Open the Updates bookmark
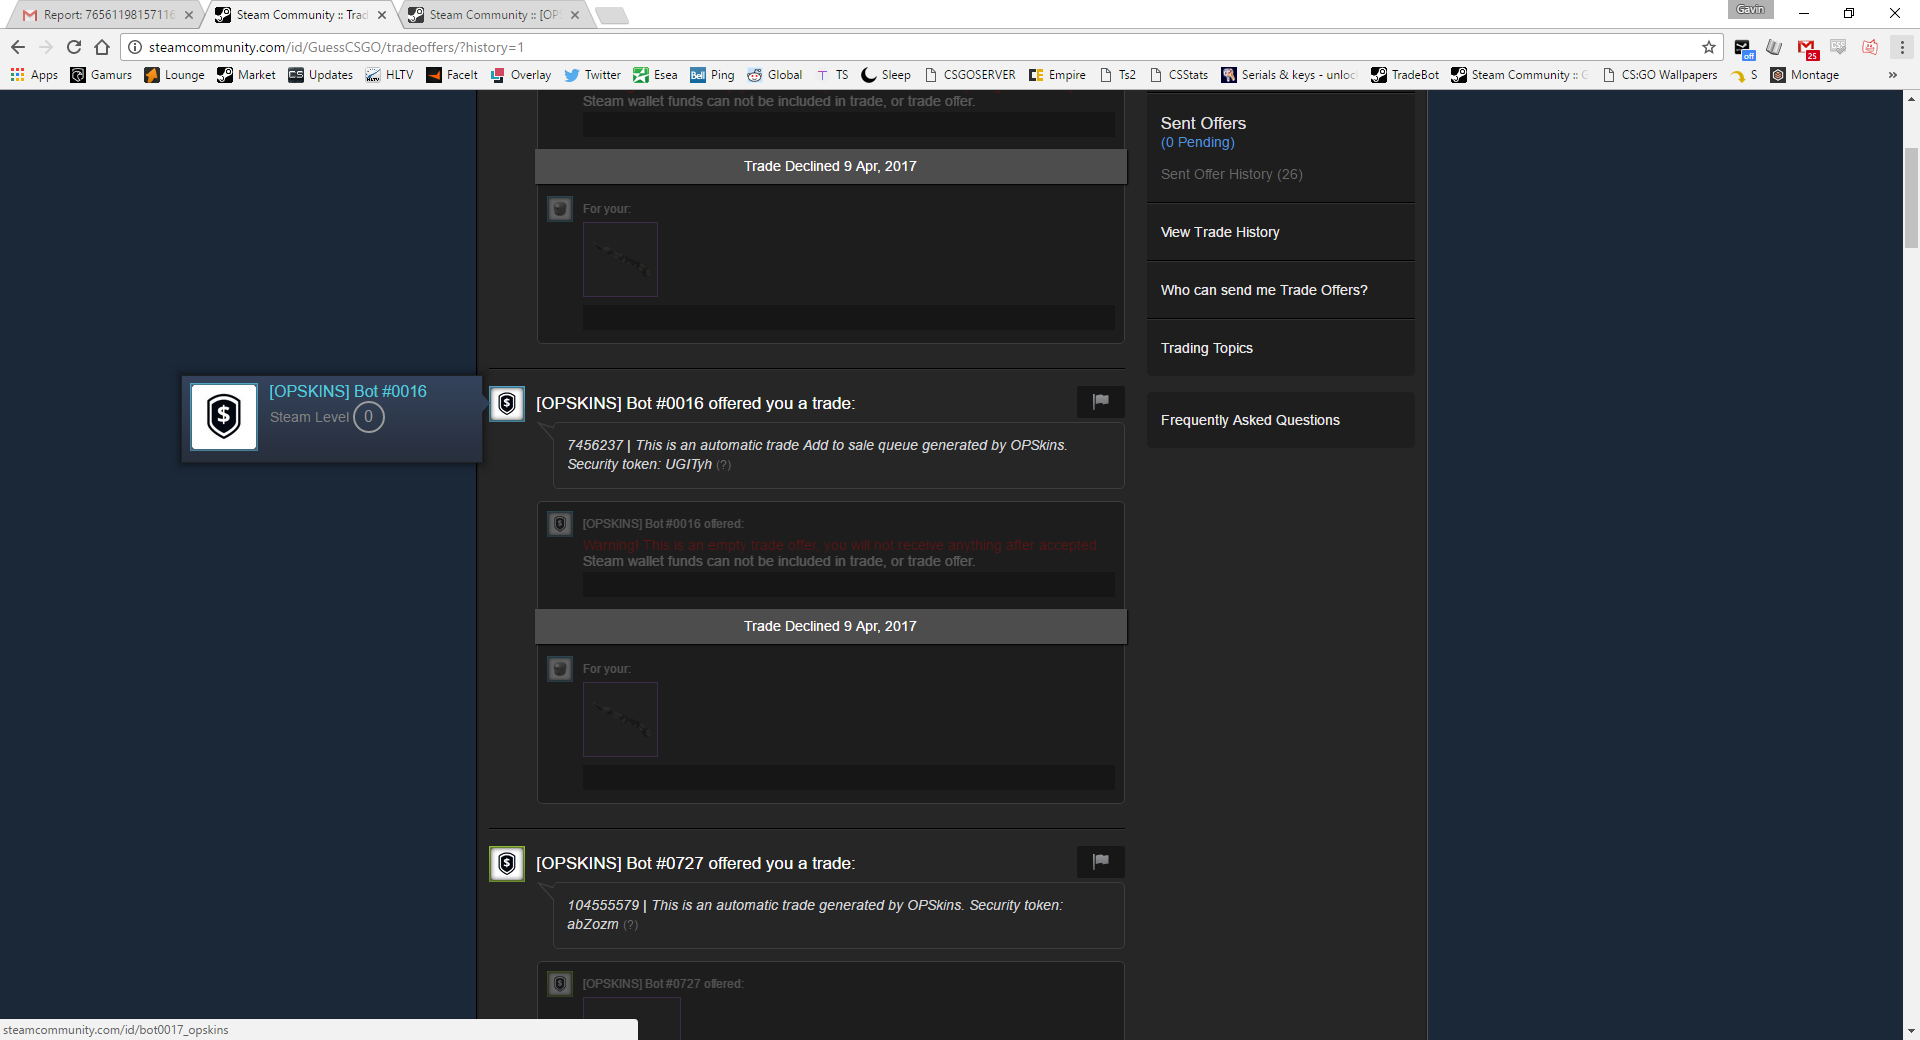 320,75
